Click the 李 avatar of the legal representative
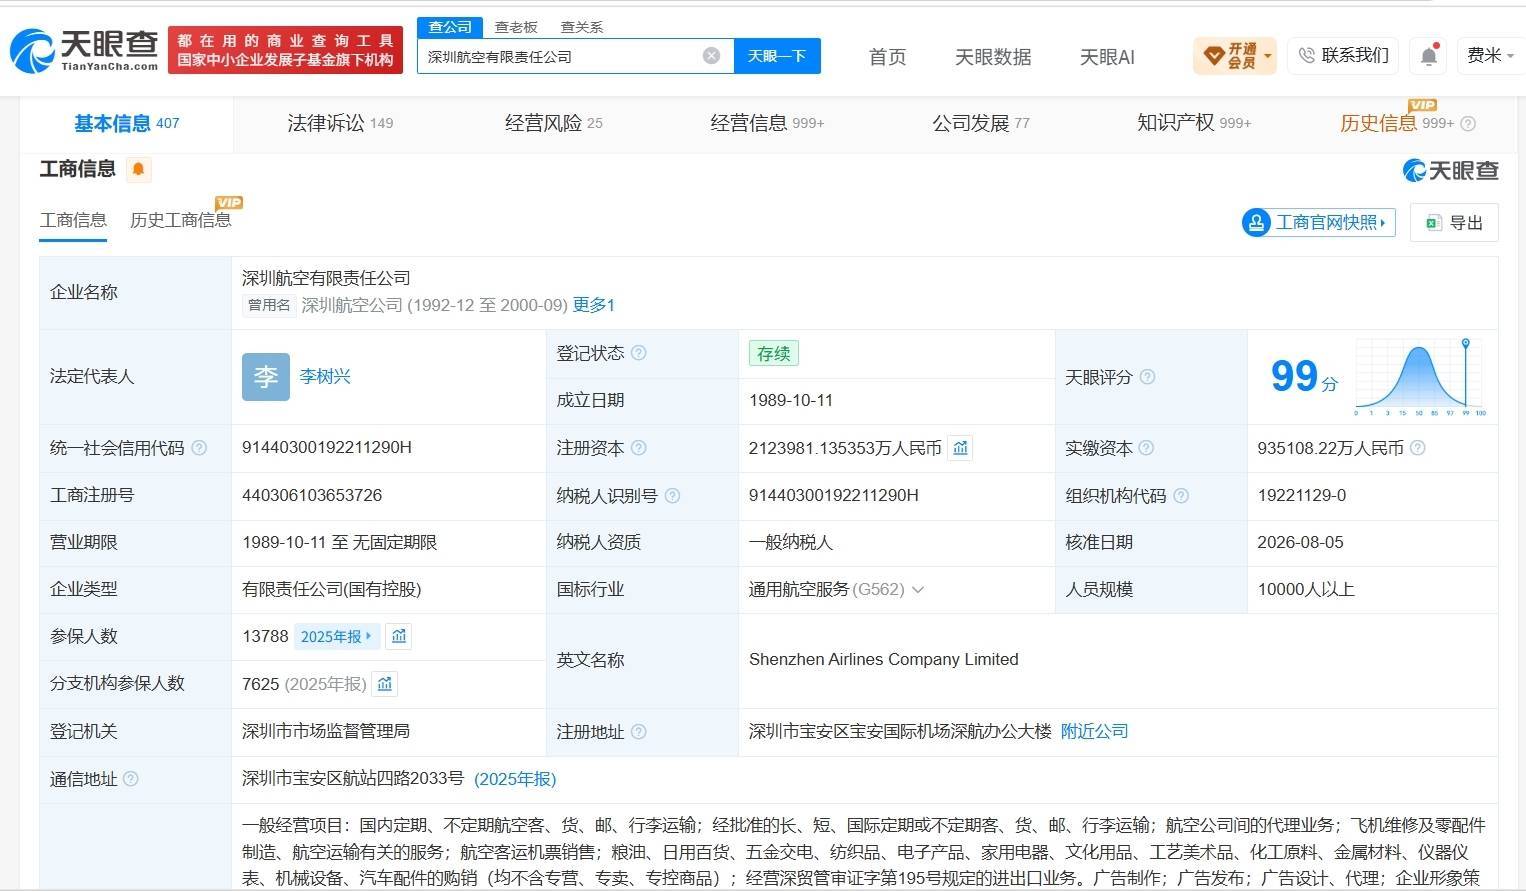This screenshot has width=1526, height=892. pos(266,377)
